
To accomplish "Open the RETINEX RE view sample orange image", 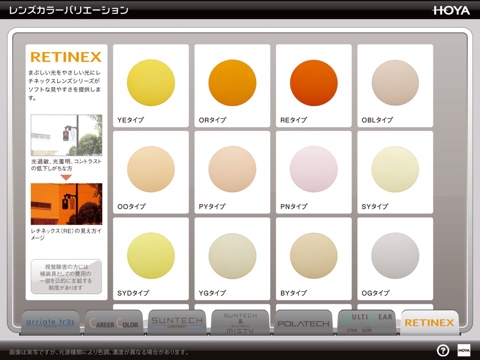I will click(x=66, y=204).
